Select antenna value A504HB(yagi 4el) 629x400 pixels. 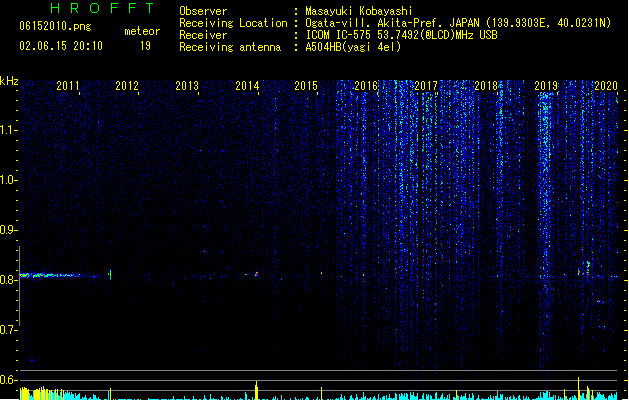(353, 47)
